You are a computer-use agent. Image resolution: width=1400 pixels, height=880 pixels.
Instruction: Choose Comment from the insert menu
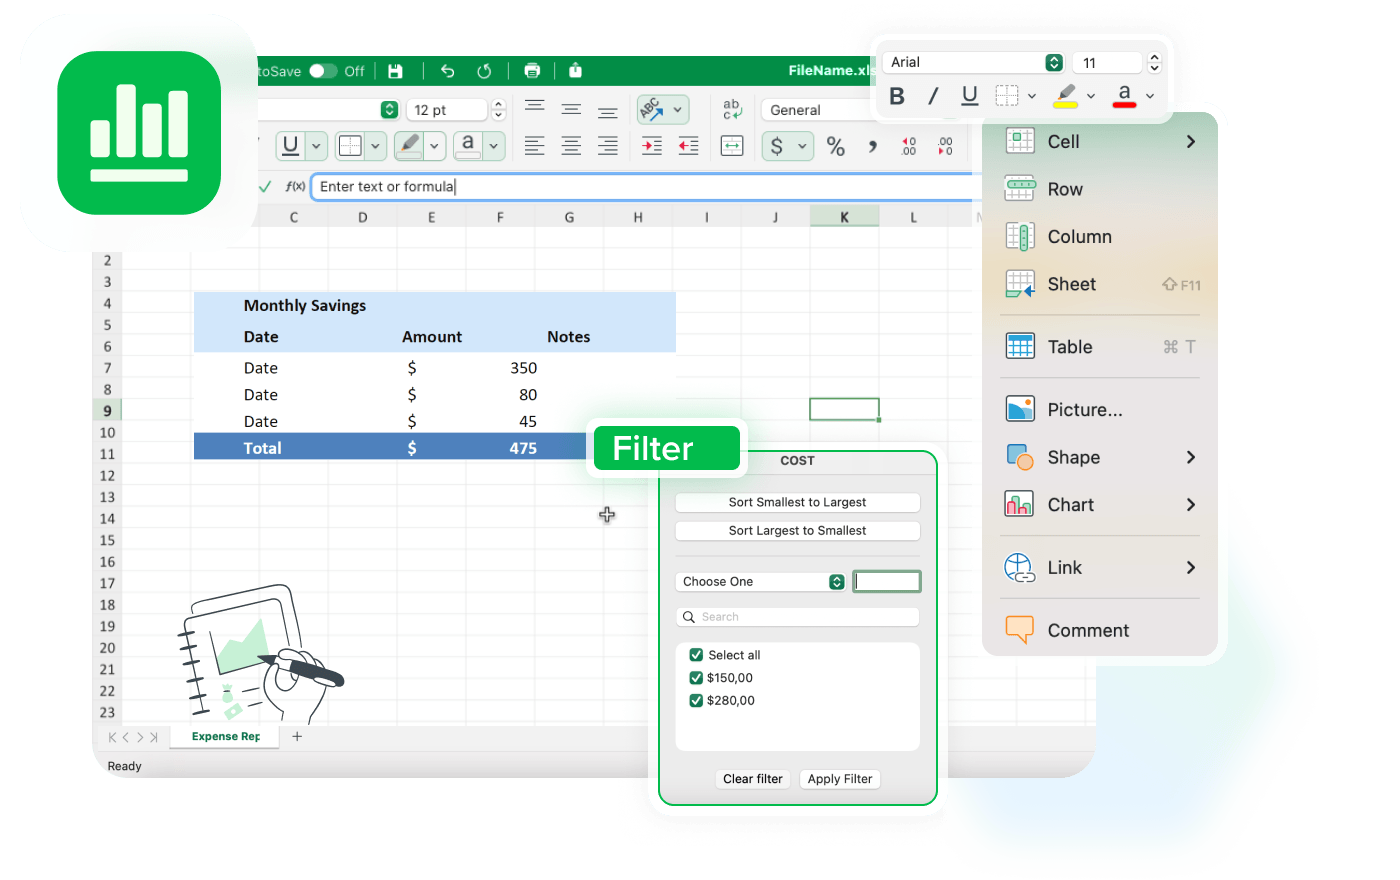[1100, 630]
